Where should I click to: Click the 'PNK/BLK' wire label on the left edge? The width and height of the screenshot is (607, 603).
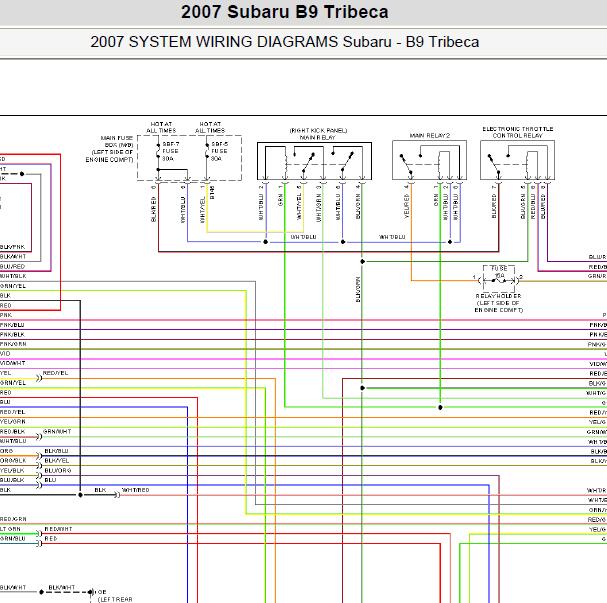pos(12,334)
